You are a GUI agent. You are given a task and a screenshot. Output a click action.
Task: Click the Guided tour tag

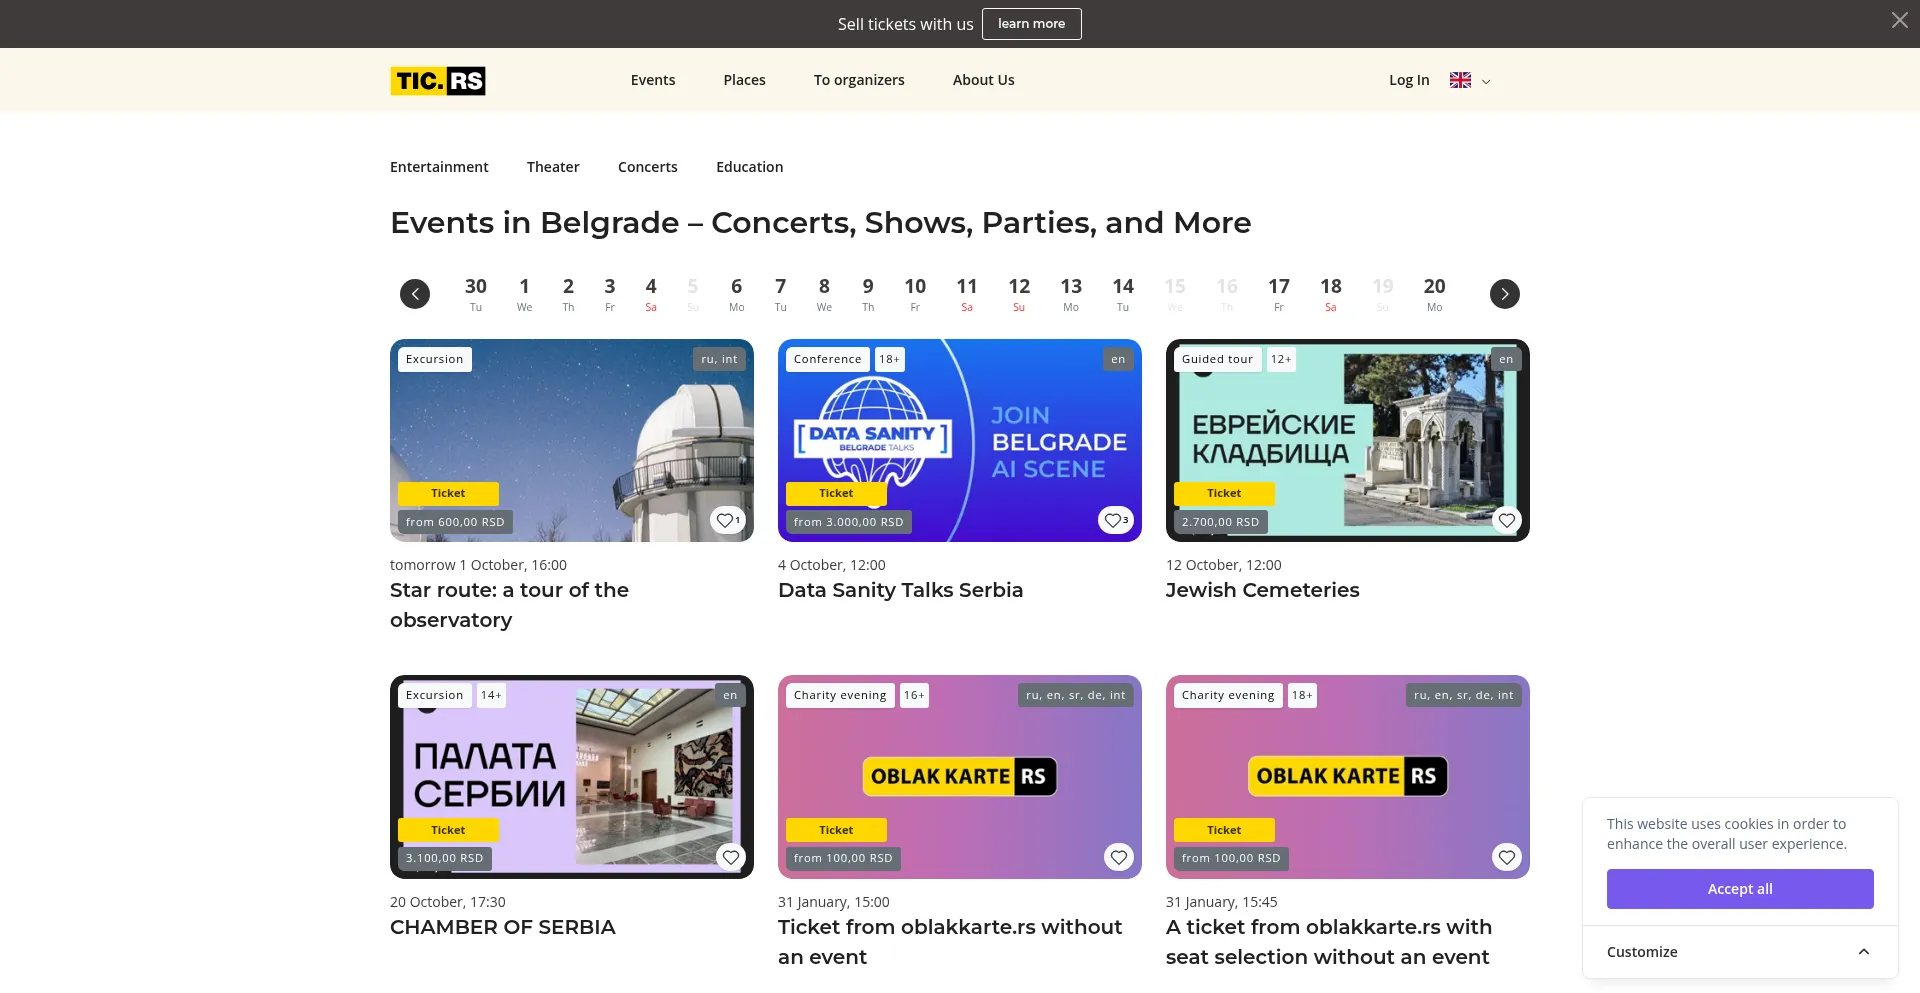[x=1217, y=359]
